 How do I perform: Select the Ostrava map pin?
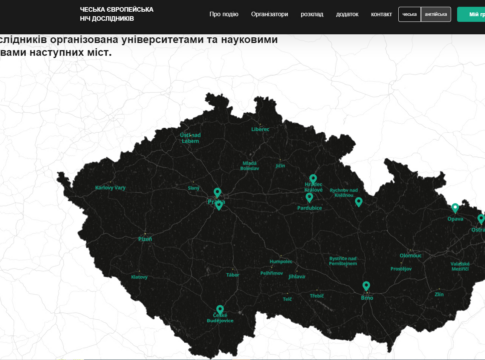click(x=481, y=219)
